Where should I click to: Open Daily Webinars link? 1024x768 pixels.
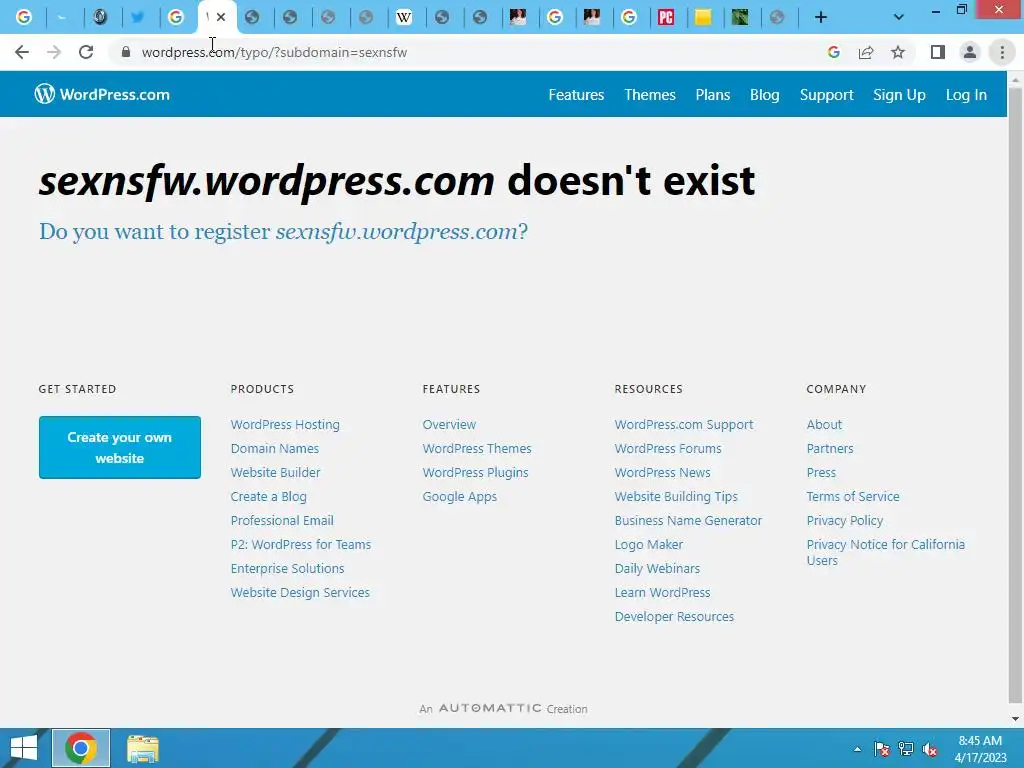(x=657, y=568)
